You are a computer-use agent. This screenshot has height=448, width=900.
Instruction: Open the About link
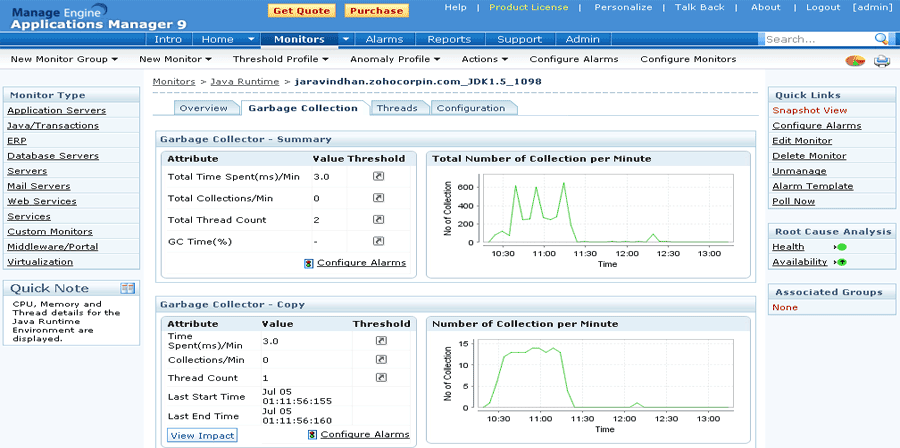(766, 7)
